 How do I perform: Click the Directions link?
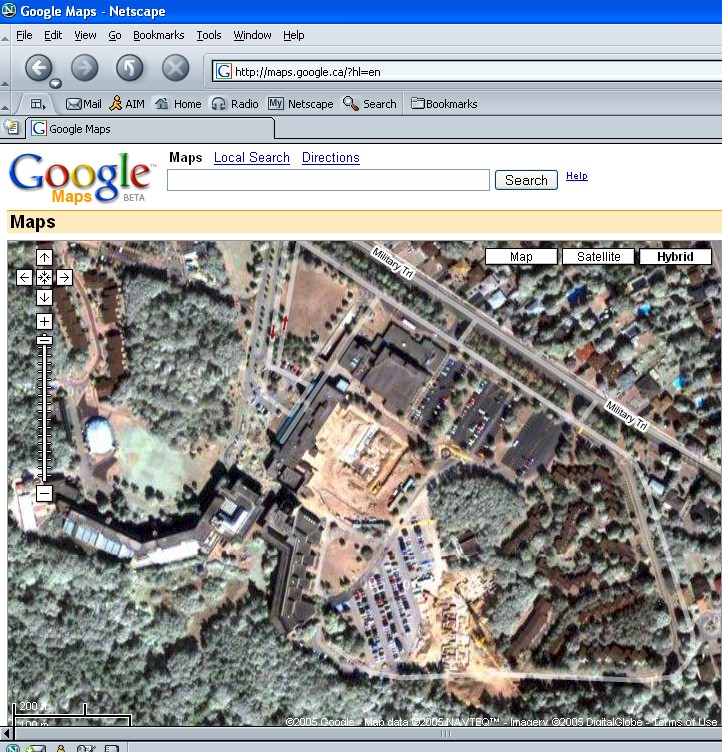pos(331,157)
